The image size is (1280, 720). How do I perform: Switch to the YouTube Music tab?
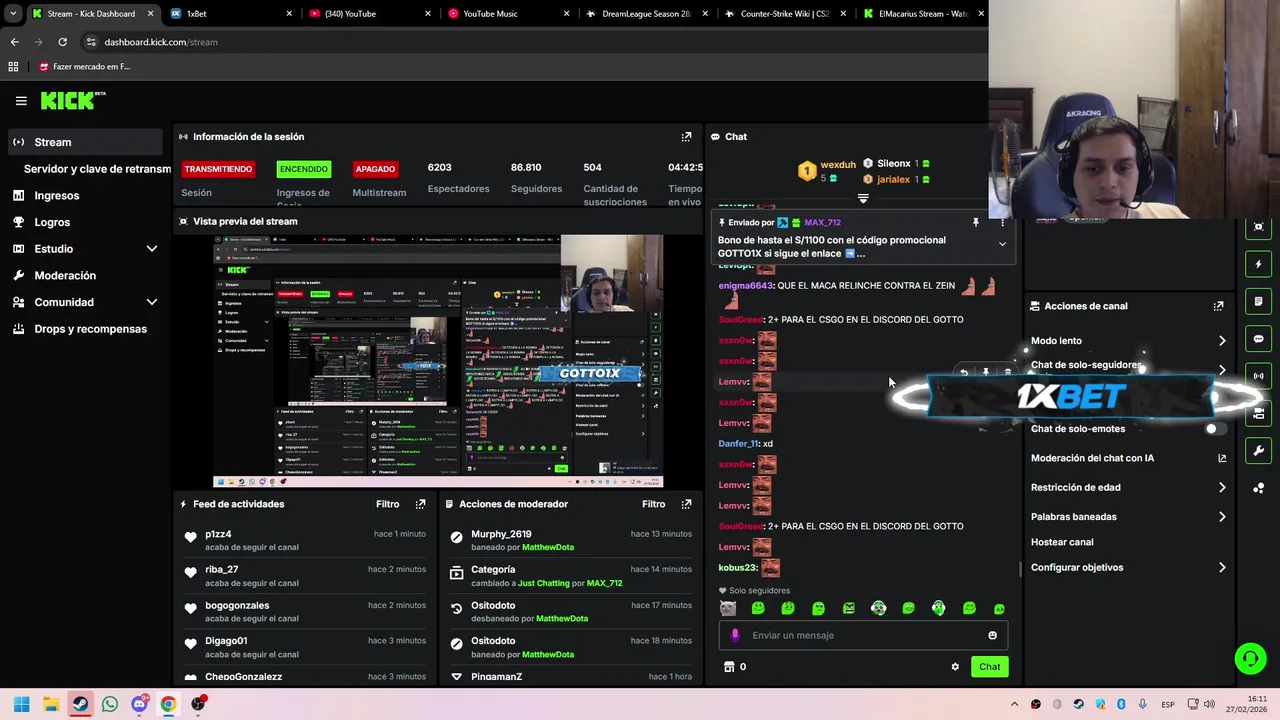[x=508, y=14]
